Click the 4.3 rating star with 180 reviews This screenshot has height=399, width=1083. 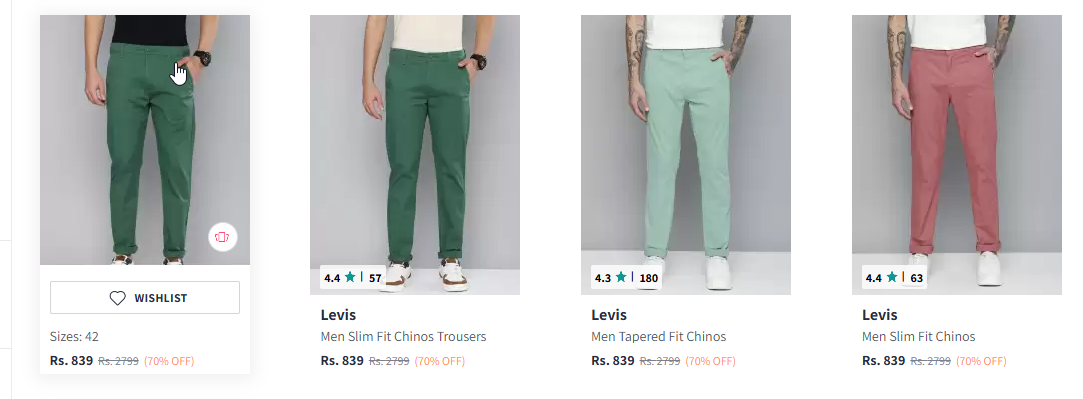pyautogui.click(x=621, y=278)
